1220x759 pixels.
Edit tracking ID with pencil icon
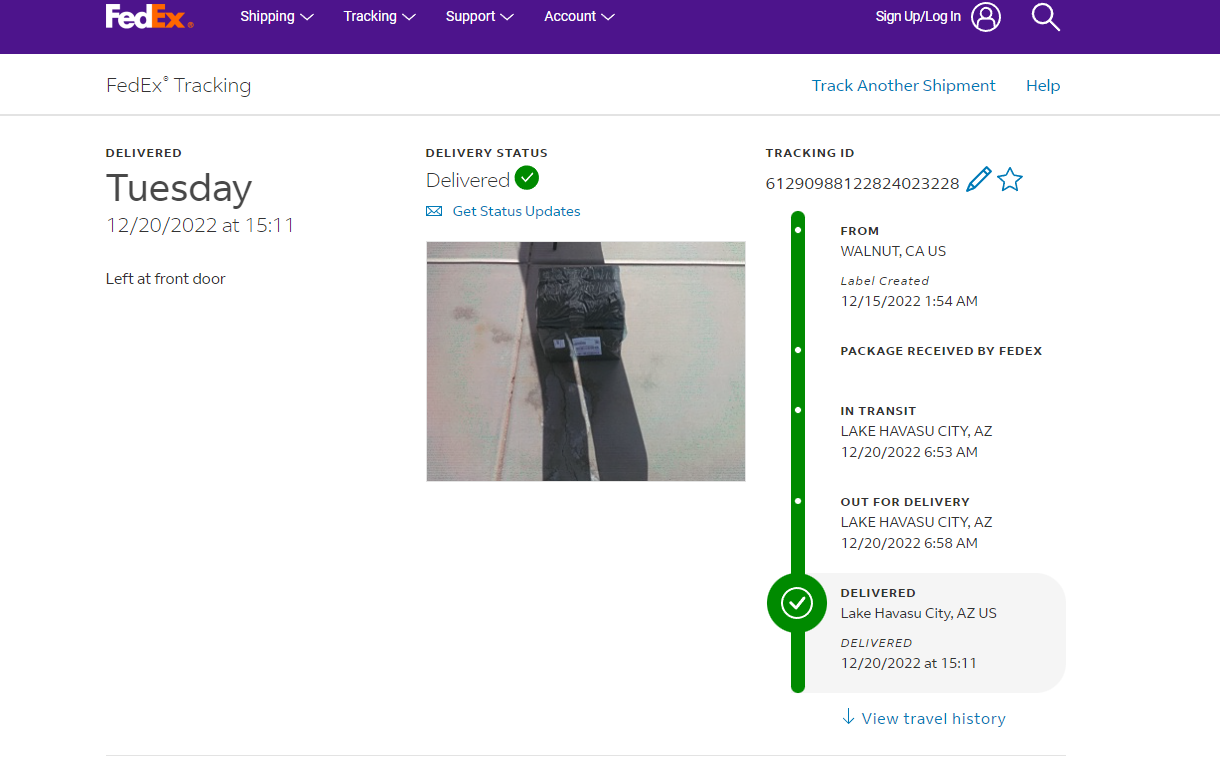coord(978,180)
